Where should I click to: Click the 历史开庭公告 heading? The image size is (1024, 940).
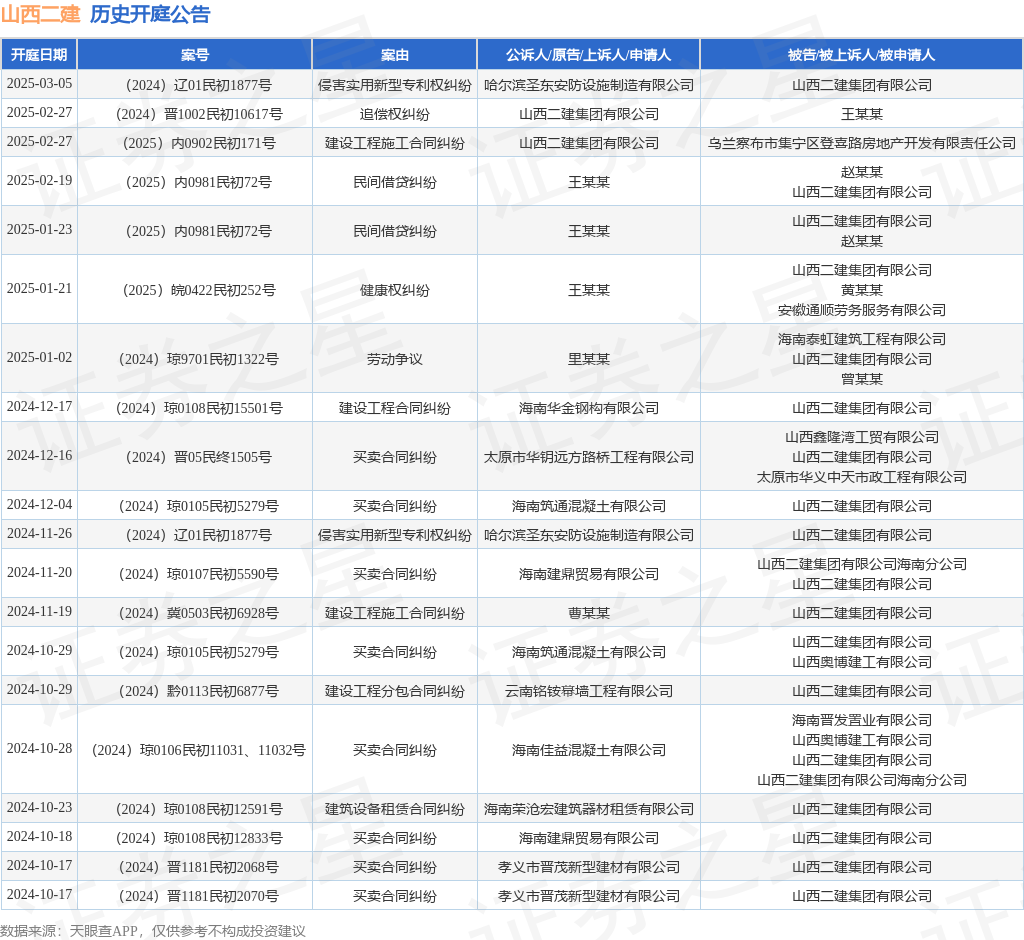[x=150, y=14]
